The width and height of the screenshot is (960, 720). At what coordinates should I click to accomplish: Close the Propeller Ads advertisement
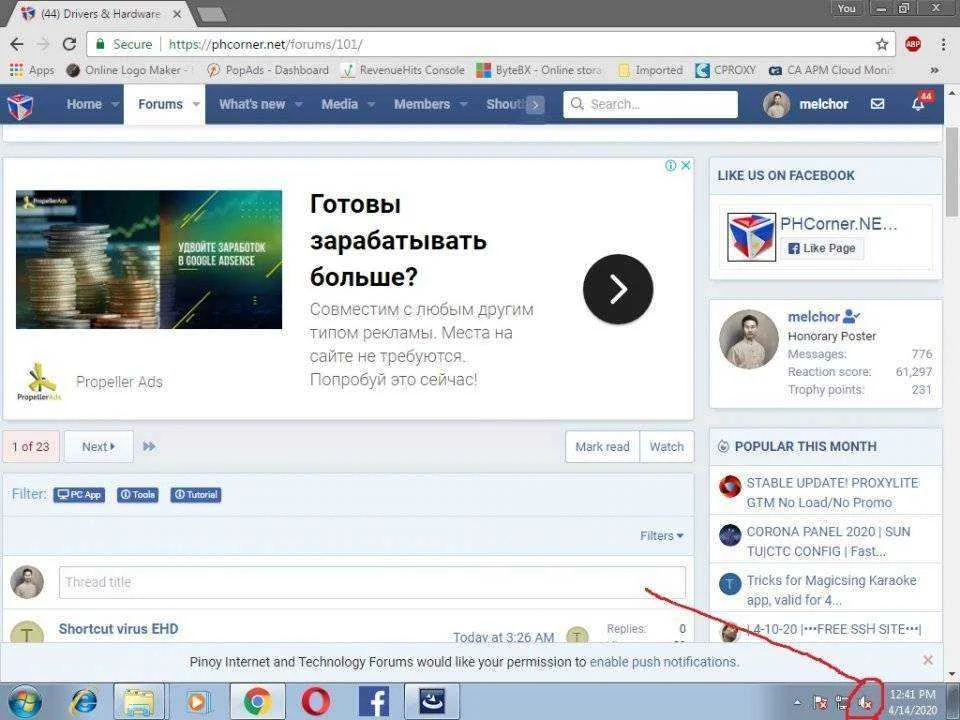[x=686, y=165]
